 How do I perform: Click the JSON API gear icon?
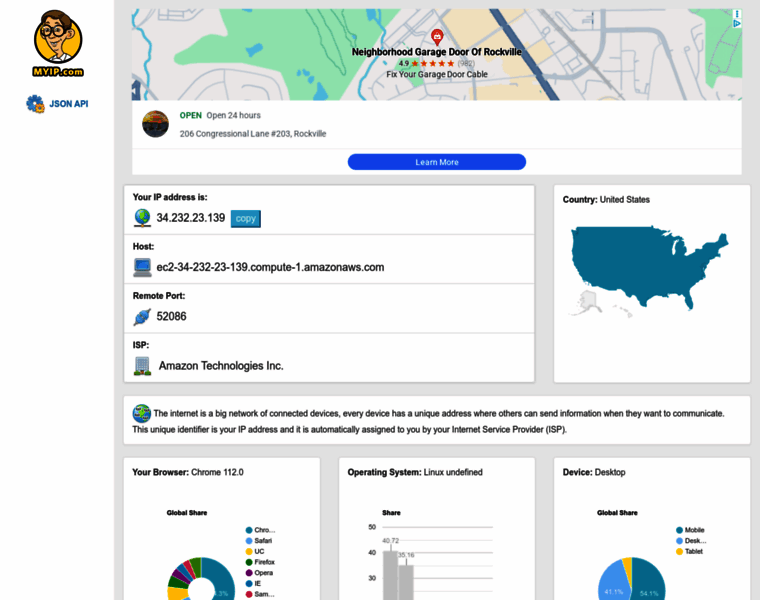35,104
